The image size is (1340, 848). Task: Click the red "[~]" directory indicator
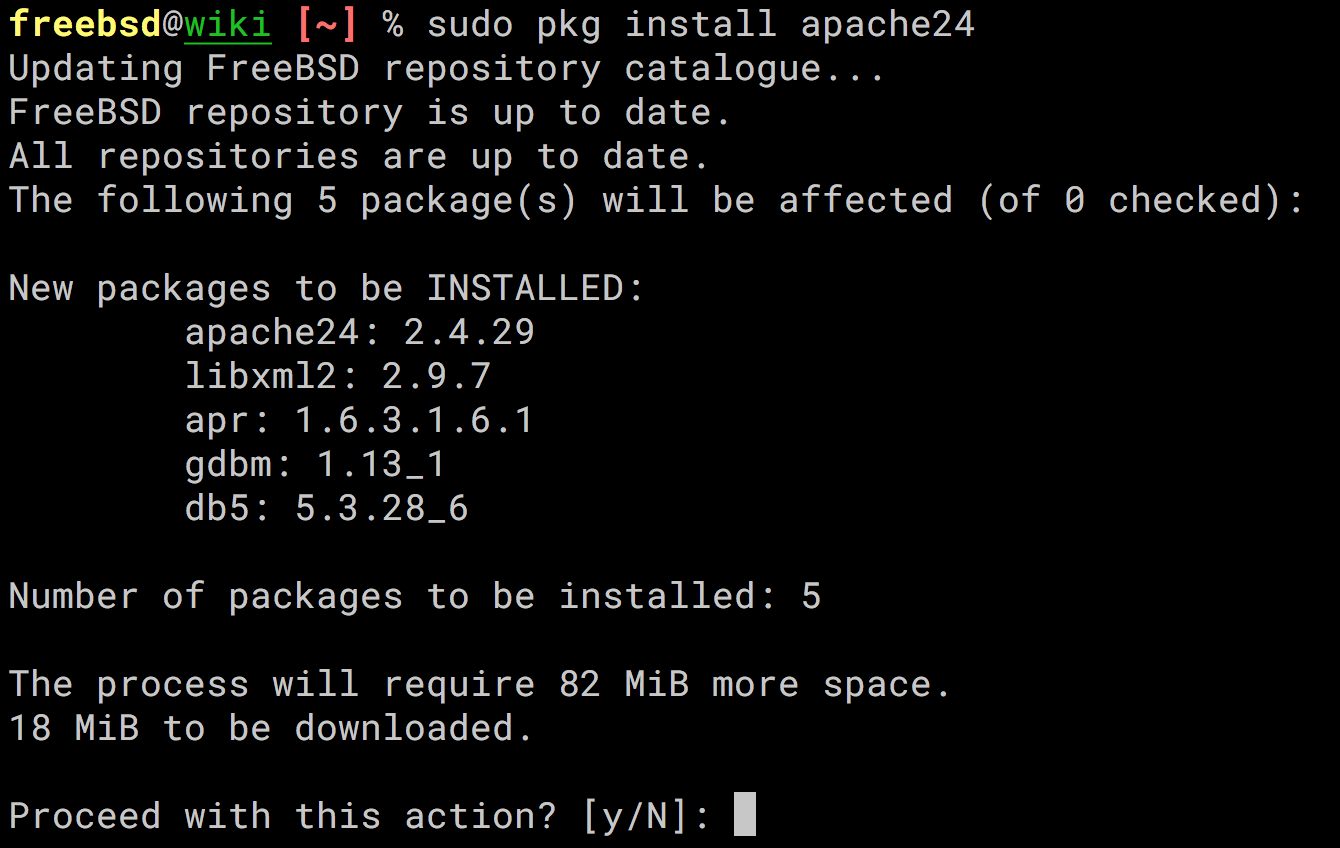pyautogui.click(x=327, y=25)
